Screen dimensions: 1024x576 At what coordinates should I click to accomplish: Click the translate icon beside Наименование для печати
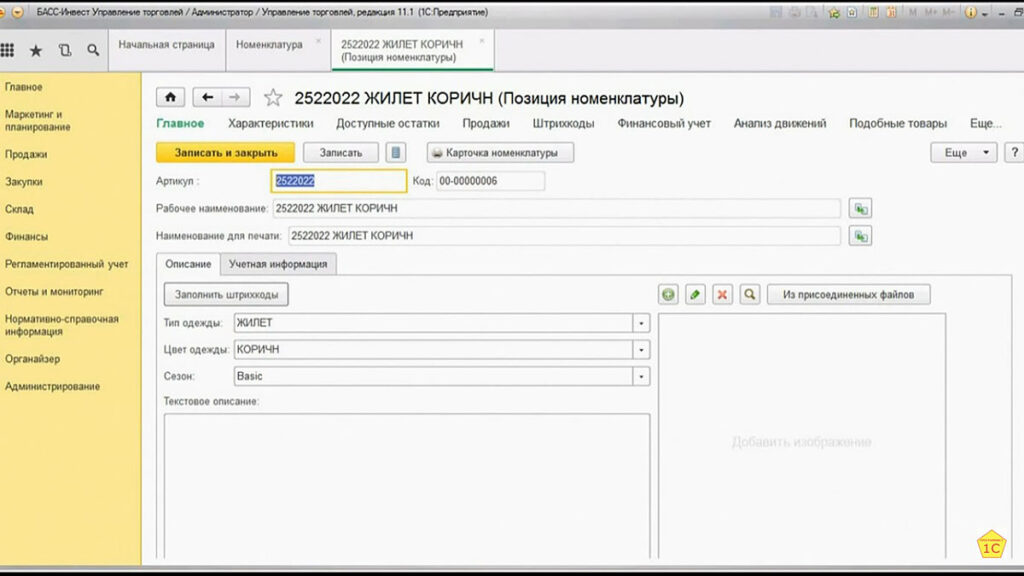tap(861, 236)
